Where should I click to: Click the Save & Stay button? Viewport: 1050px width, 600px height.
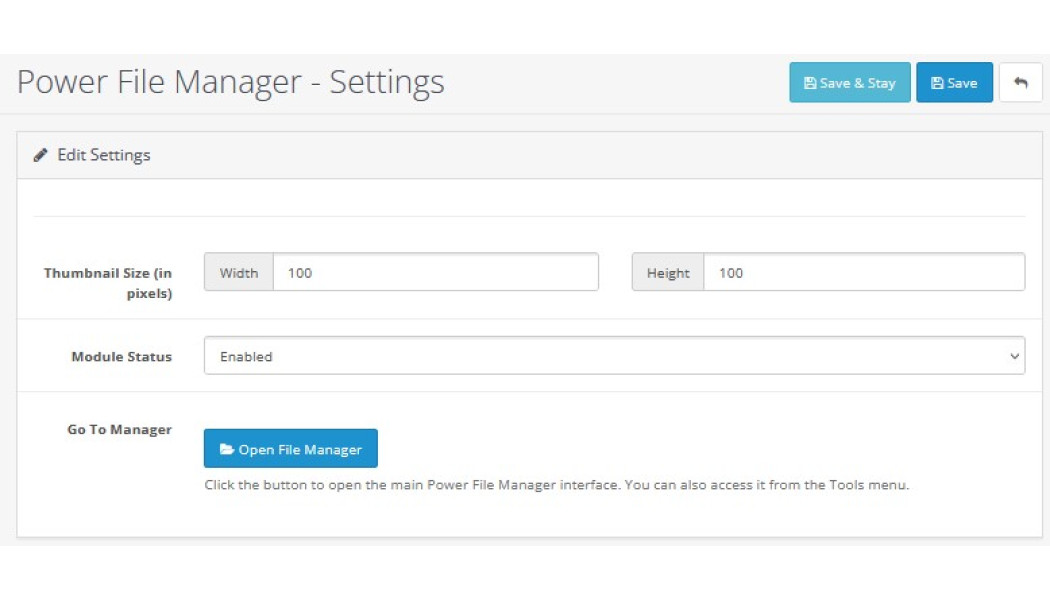point(850,82)
